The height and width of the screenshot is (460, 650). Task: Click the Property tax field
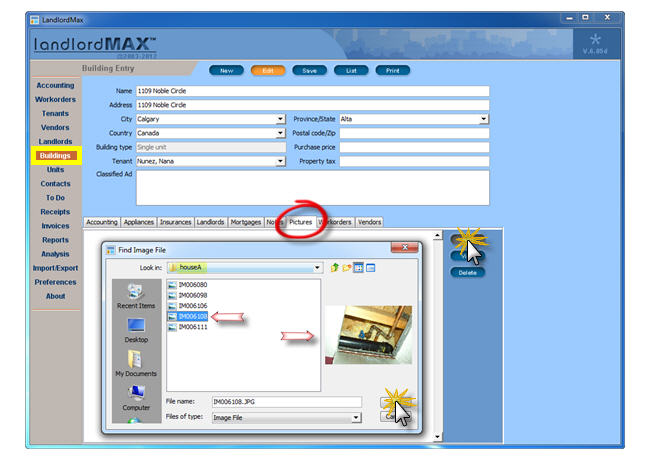coord(414,161)
